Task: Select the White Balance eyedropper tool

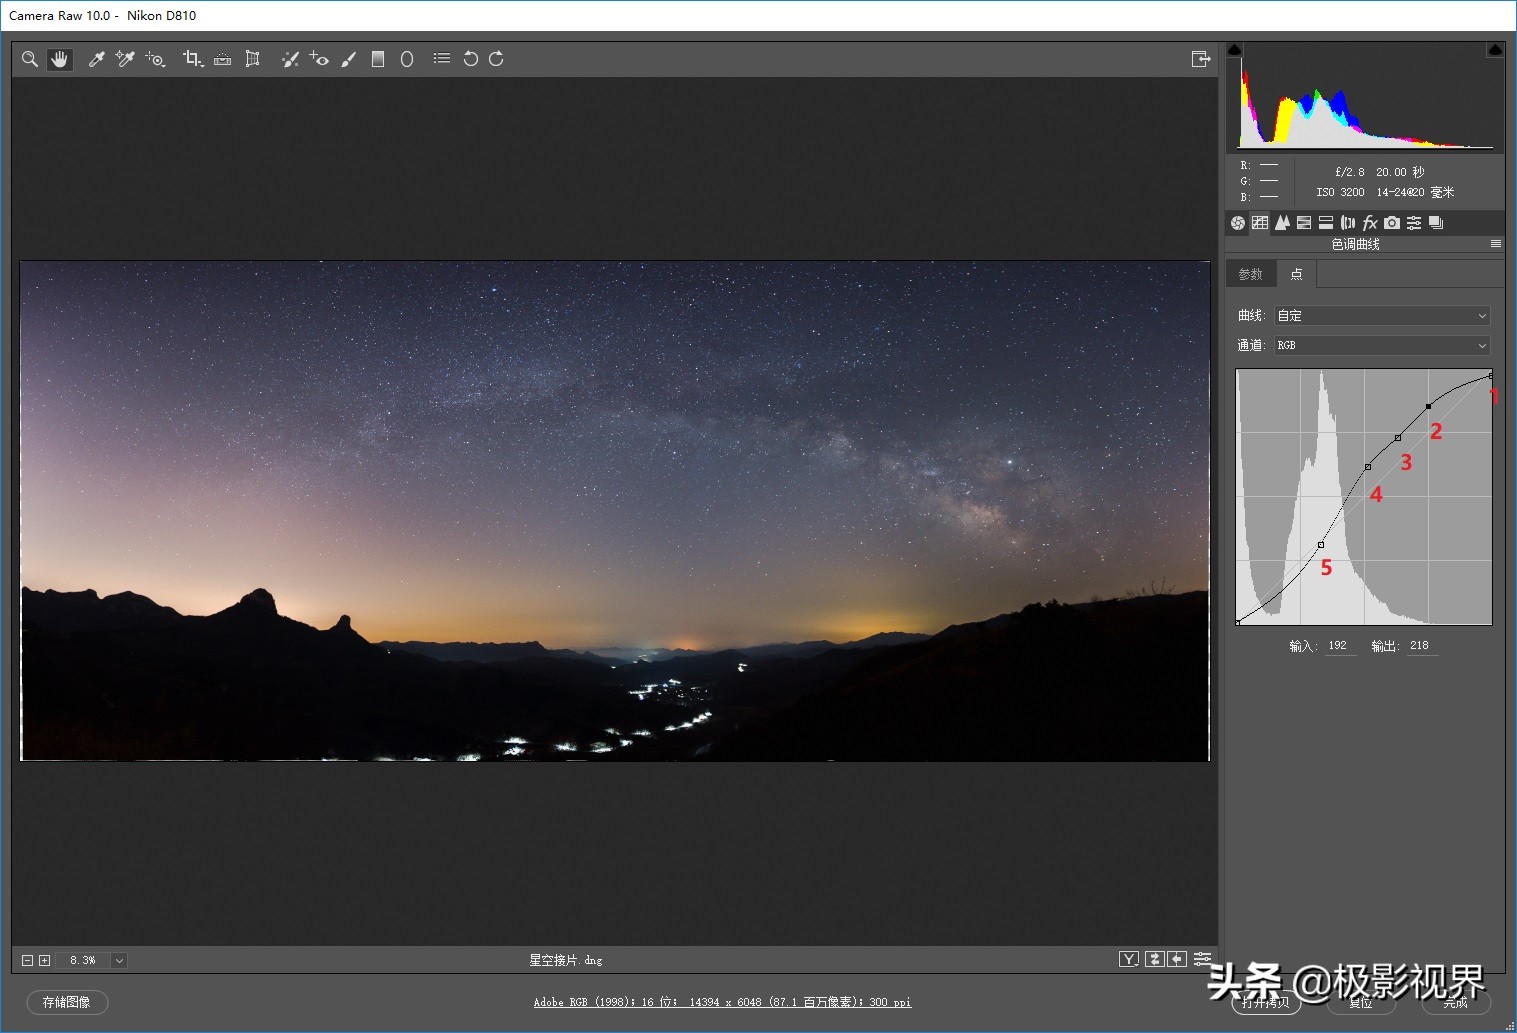Action: (97, 59)
